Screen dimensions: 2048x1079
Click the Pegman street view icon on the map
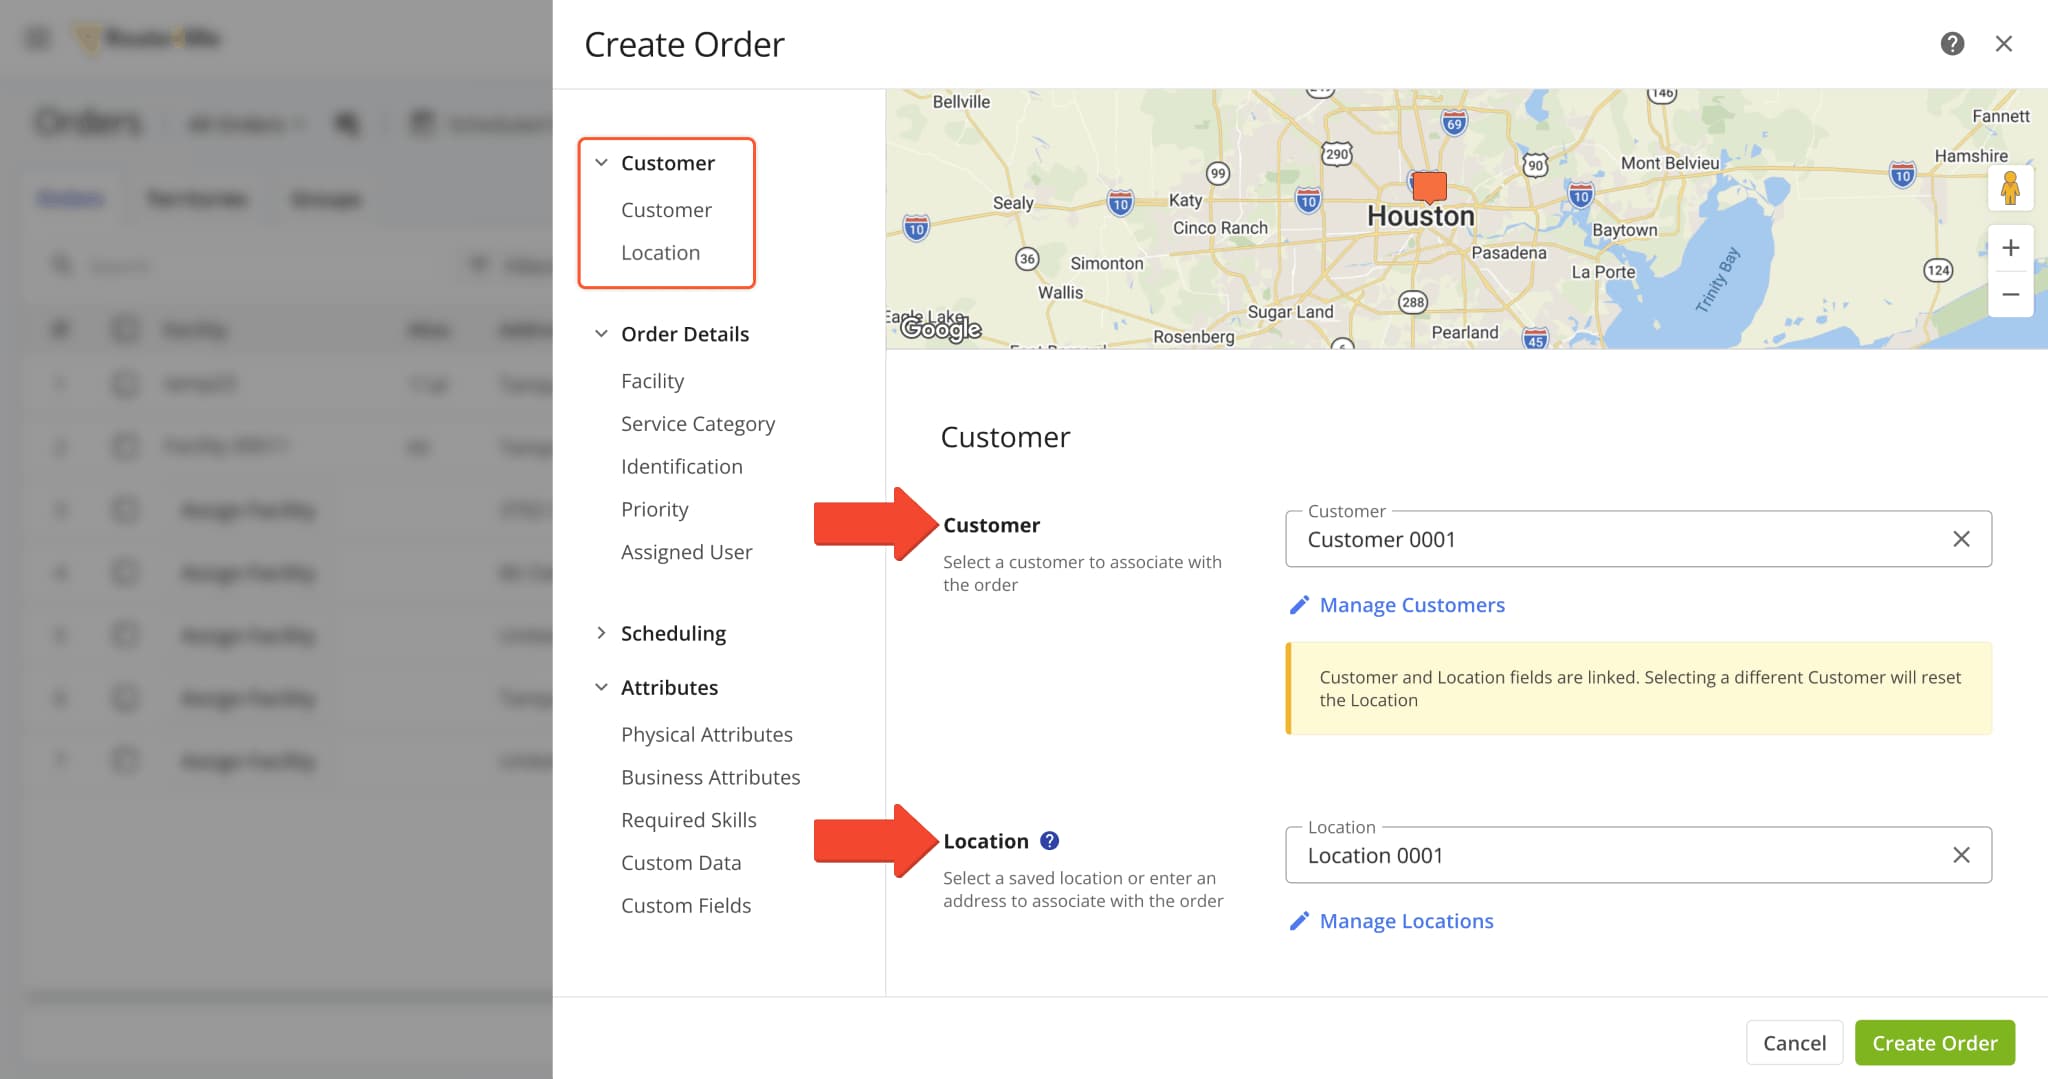tap(2011, 187)
